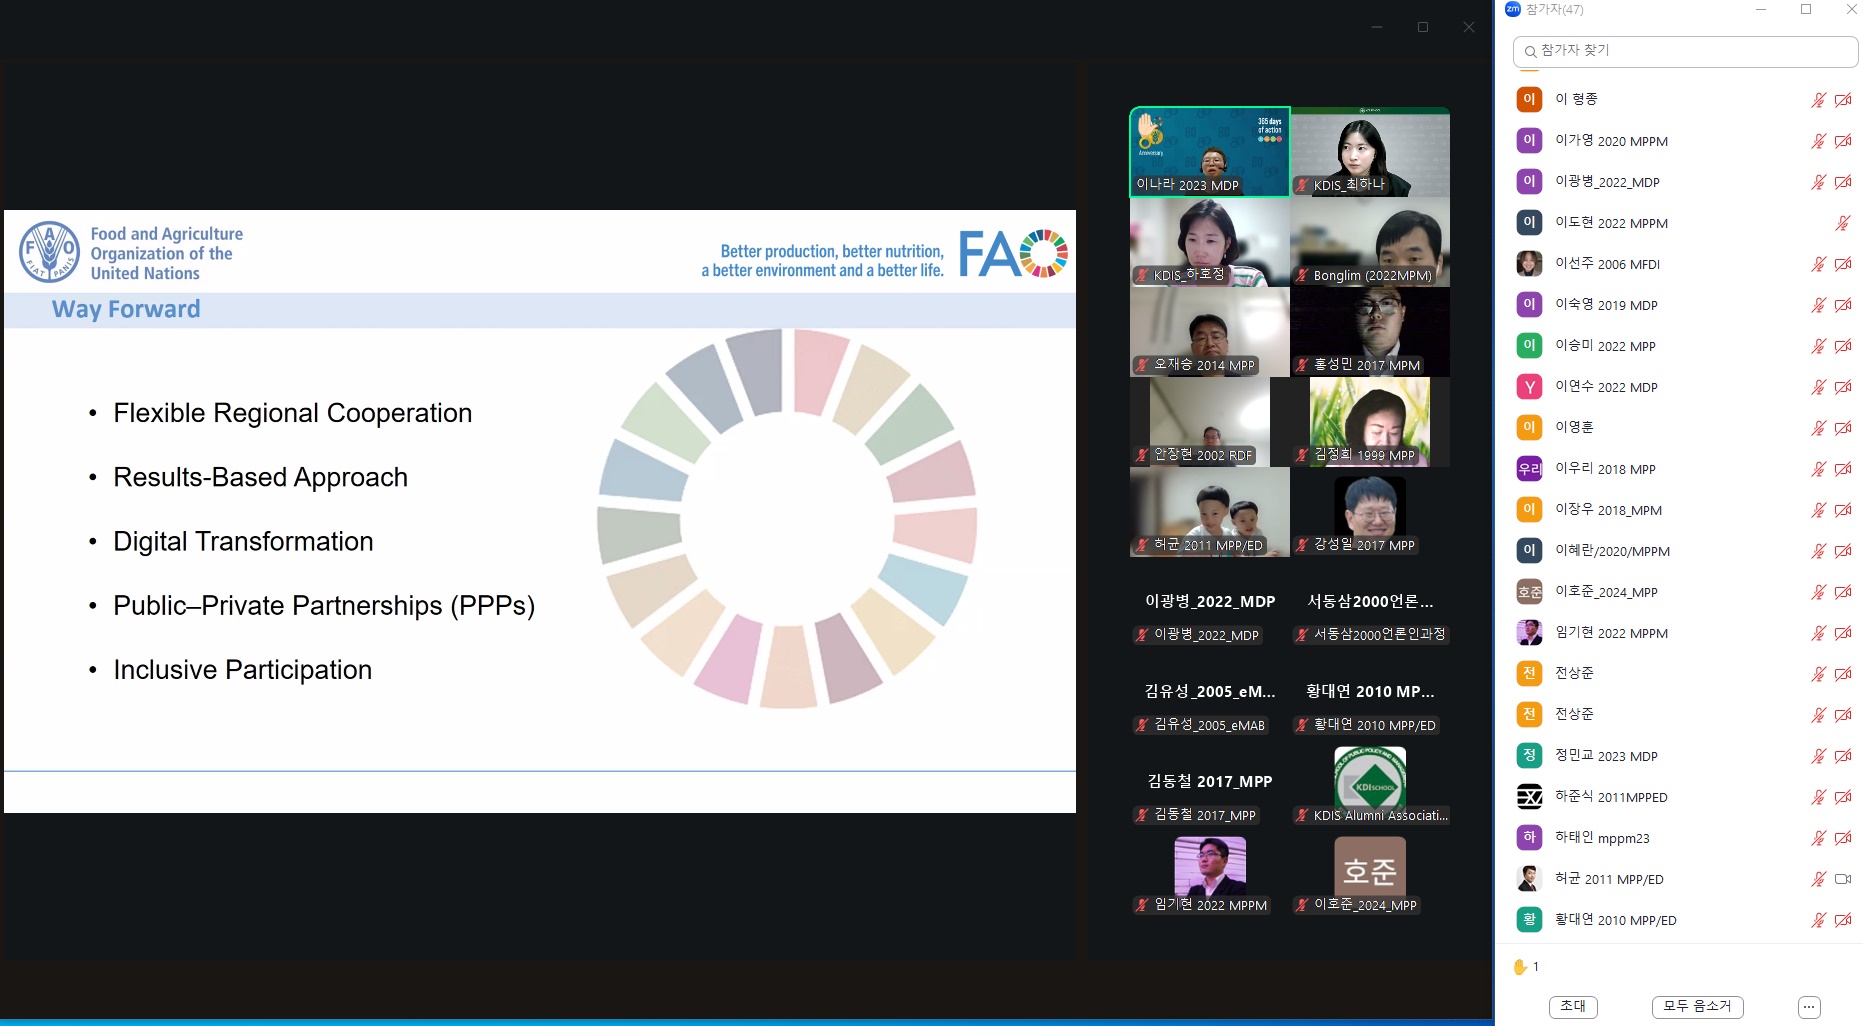The image size is (1863, 1026).
Task: Click muted mic icon for 이도현 2022 MPPM
Action: pyautogui.click(x=1843, y=223)
